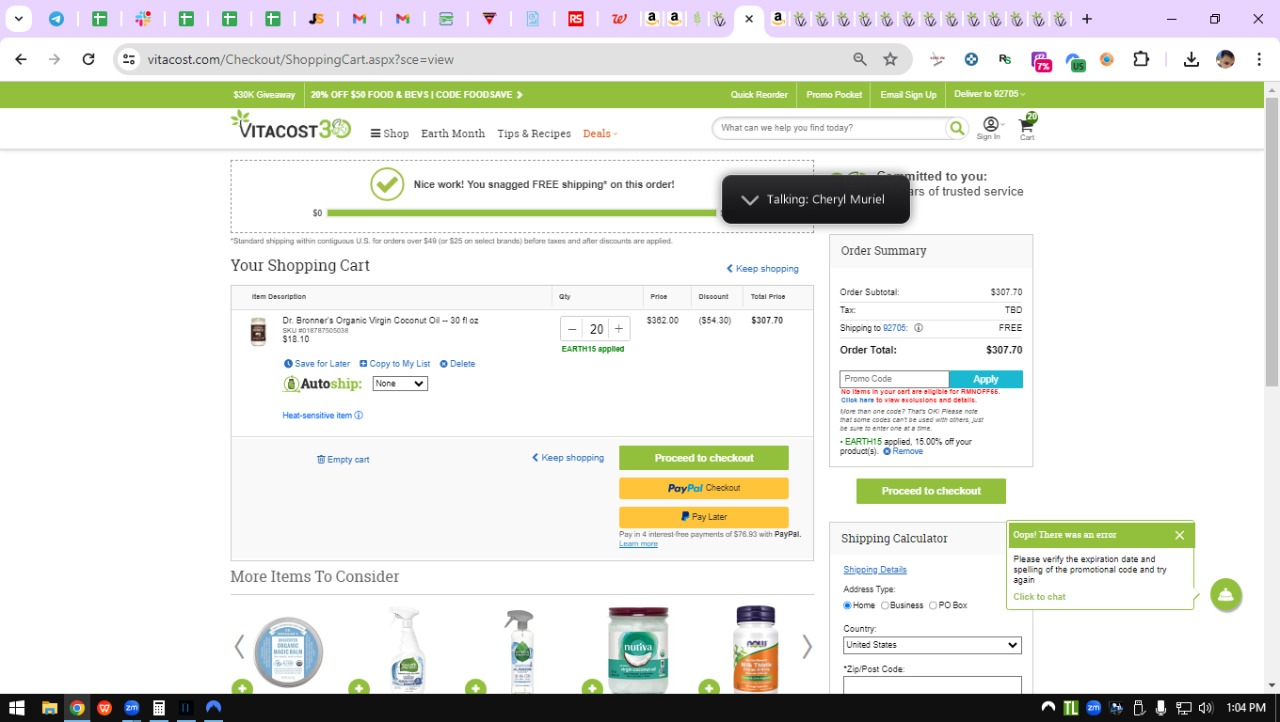Click Proceed to checkout below Order Summary
This screenshot has width=1280, height=722.
931,491
